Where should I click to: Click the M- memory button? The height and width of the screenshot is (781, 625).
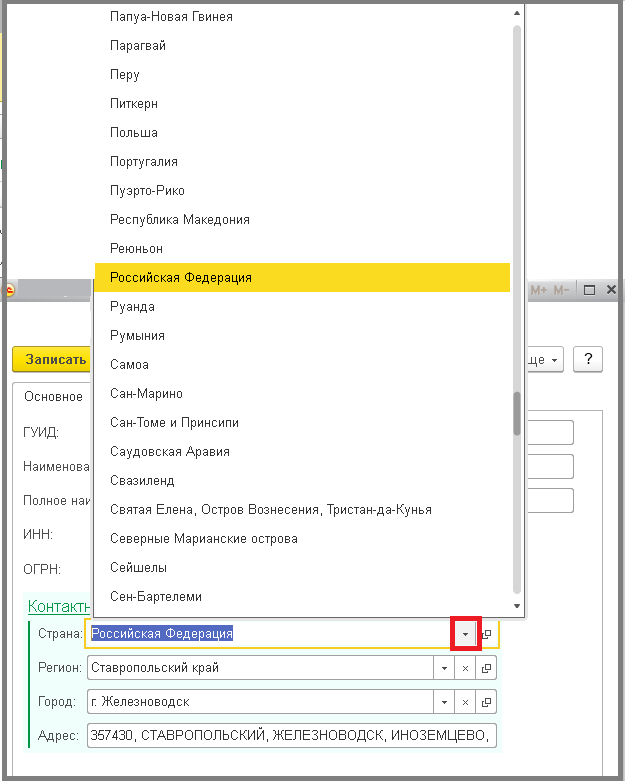click(561, 290)
